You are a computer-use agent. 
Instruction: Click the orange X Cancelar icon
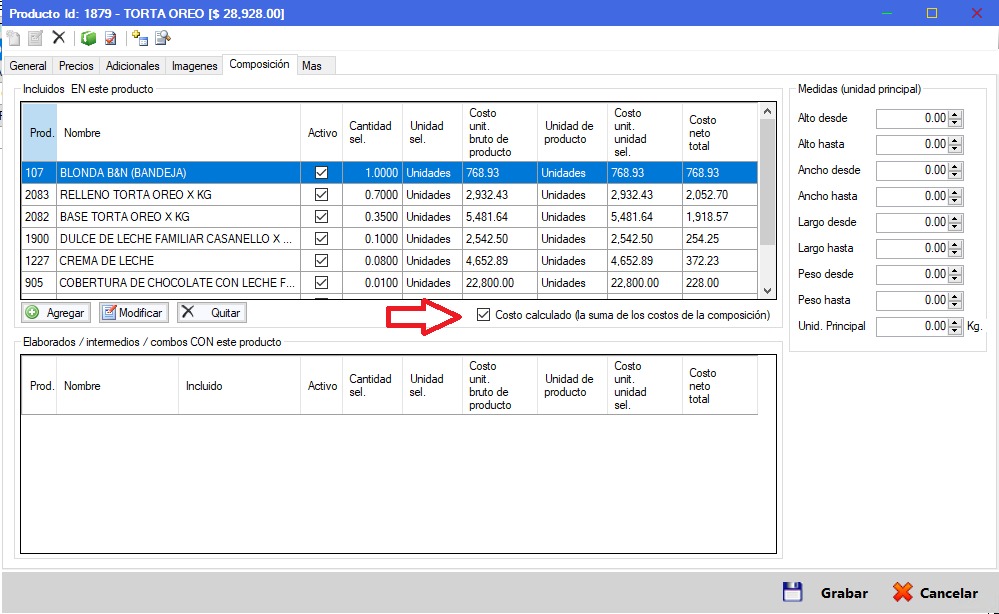coord(902,592)
